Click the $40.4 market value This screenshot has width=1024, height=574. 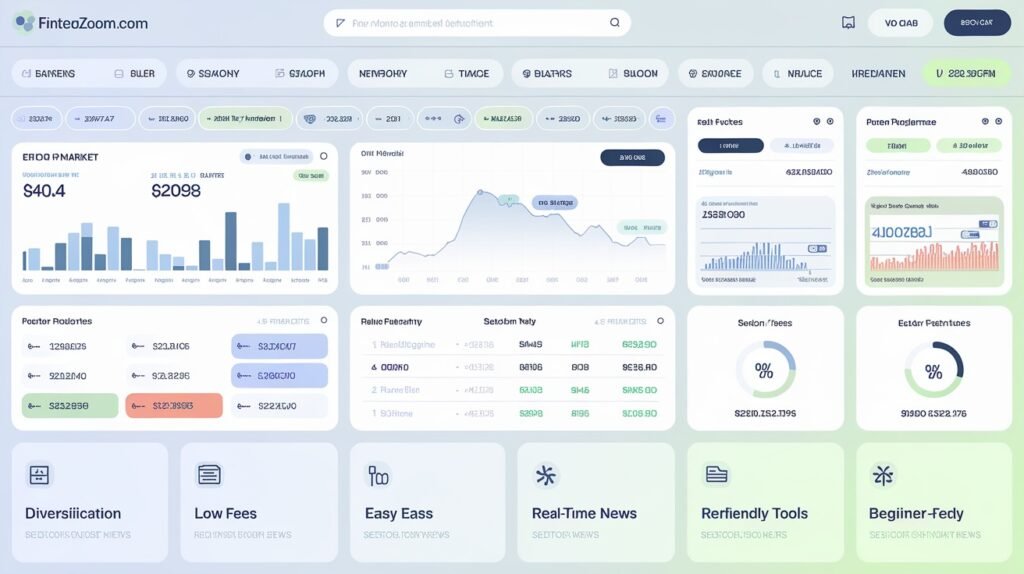coord(44,191)
